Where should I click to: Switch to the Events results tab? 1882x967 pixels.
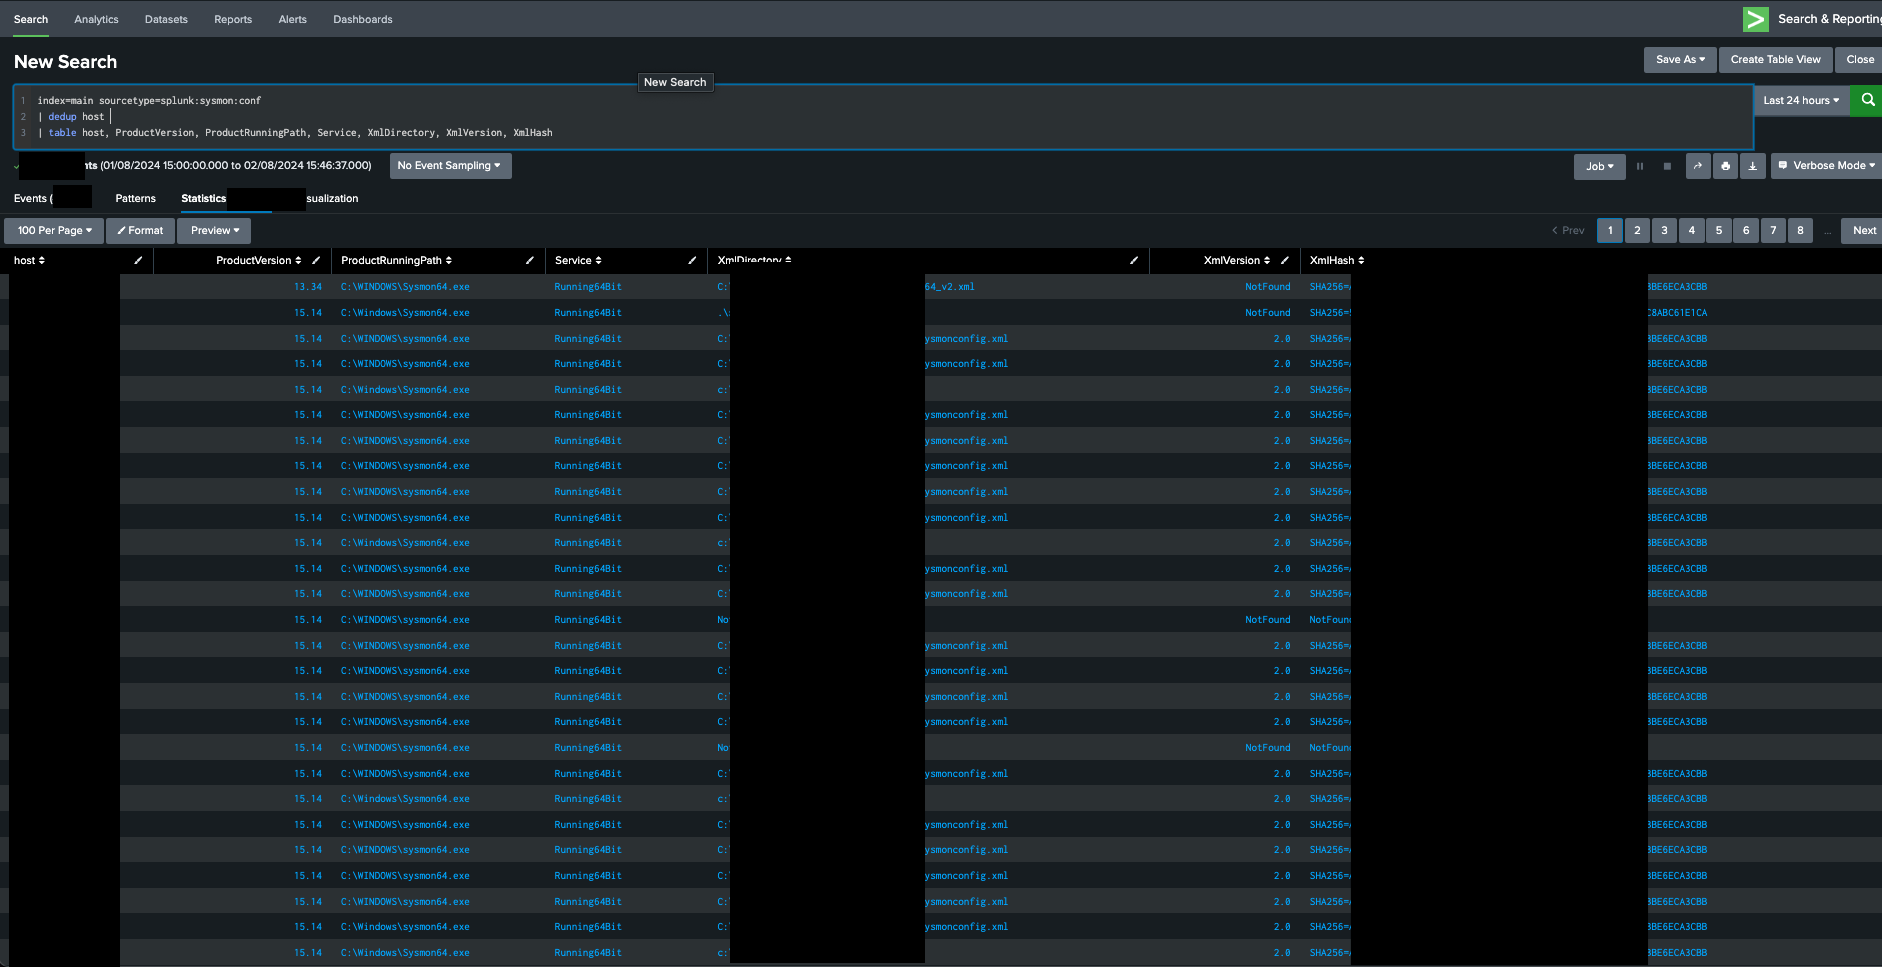tap(33, 198)
